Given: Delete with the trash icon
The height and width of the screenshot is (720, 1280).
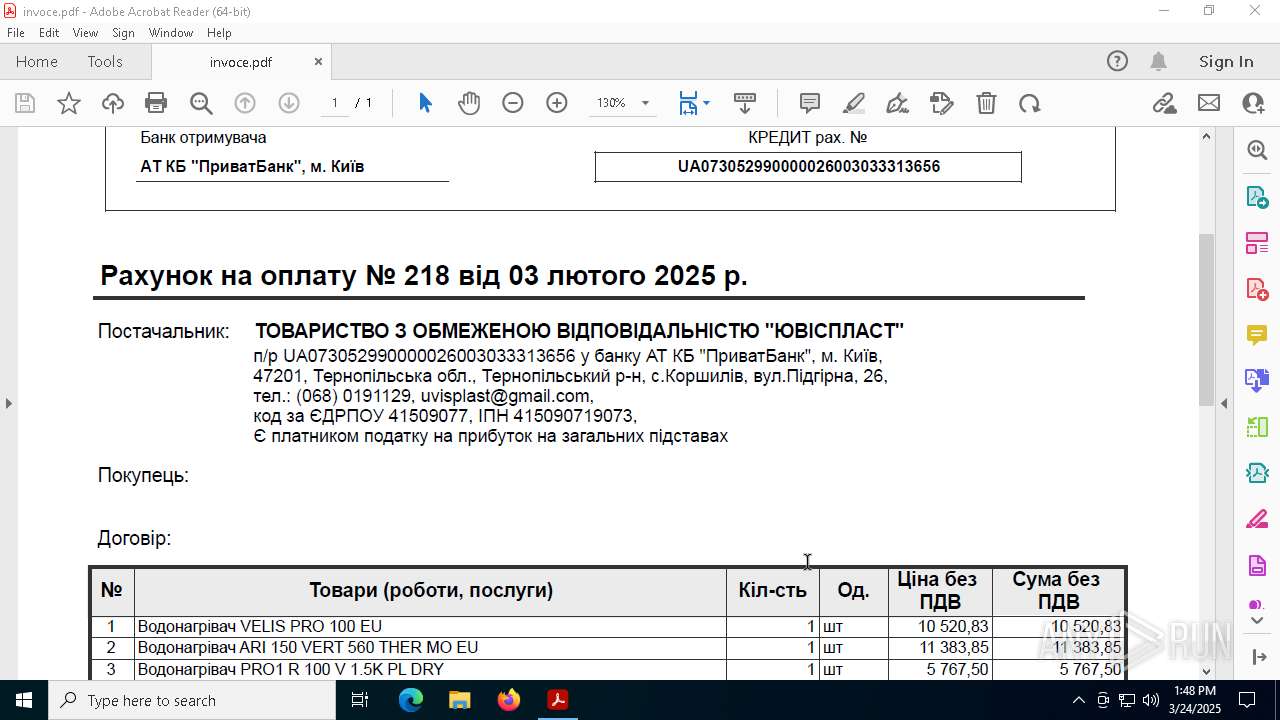Looking at the screenshot, I should click(986, 103).
